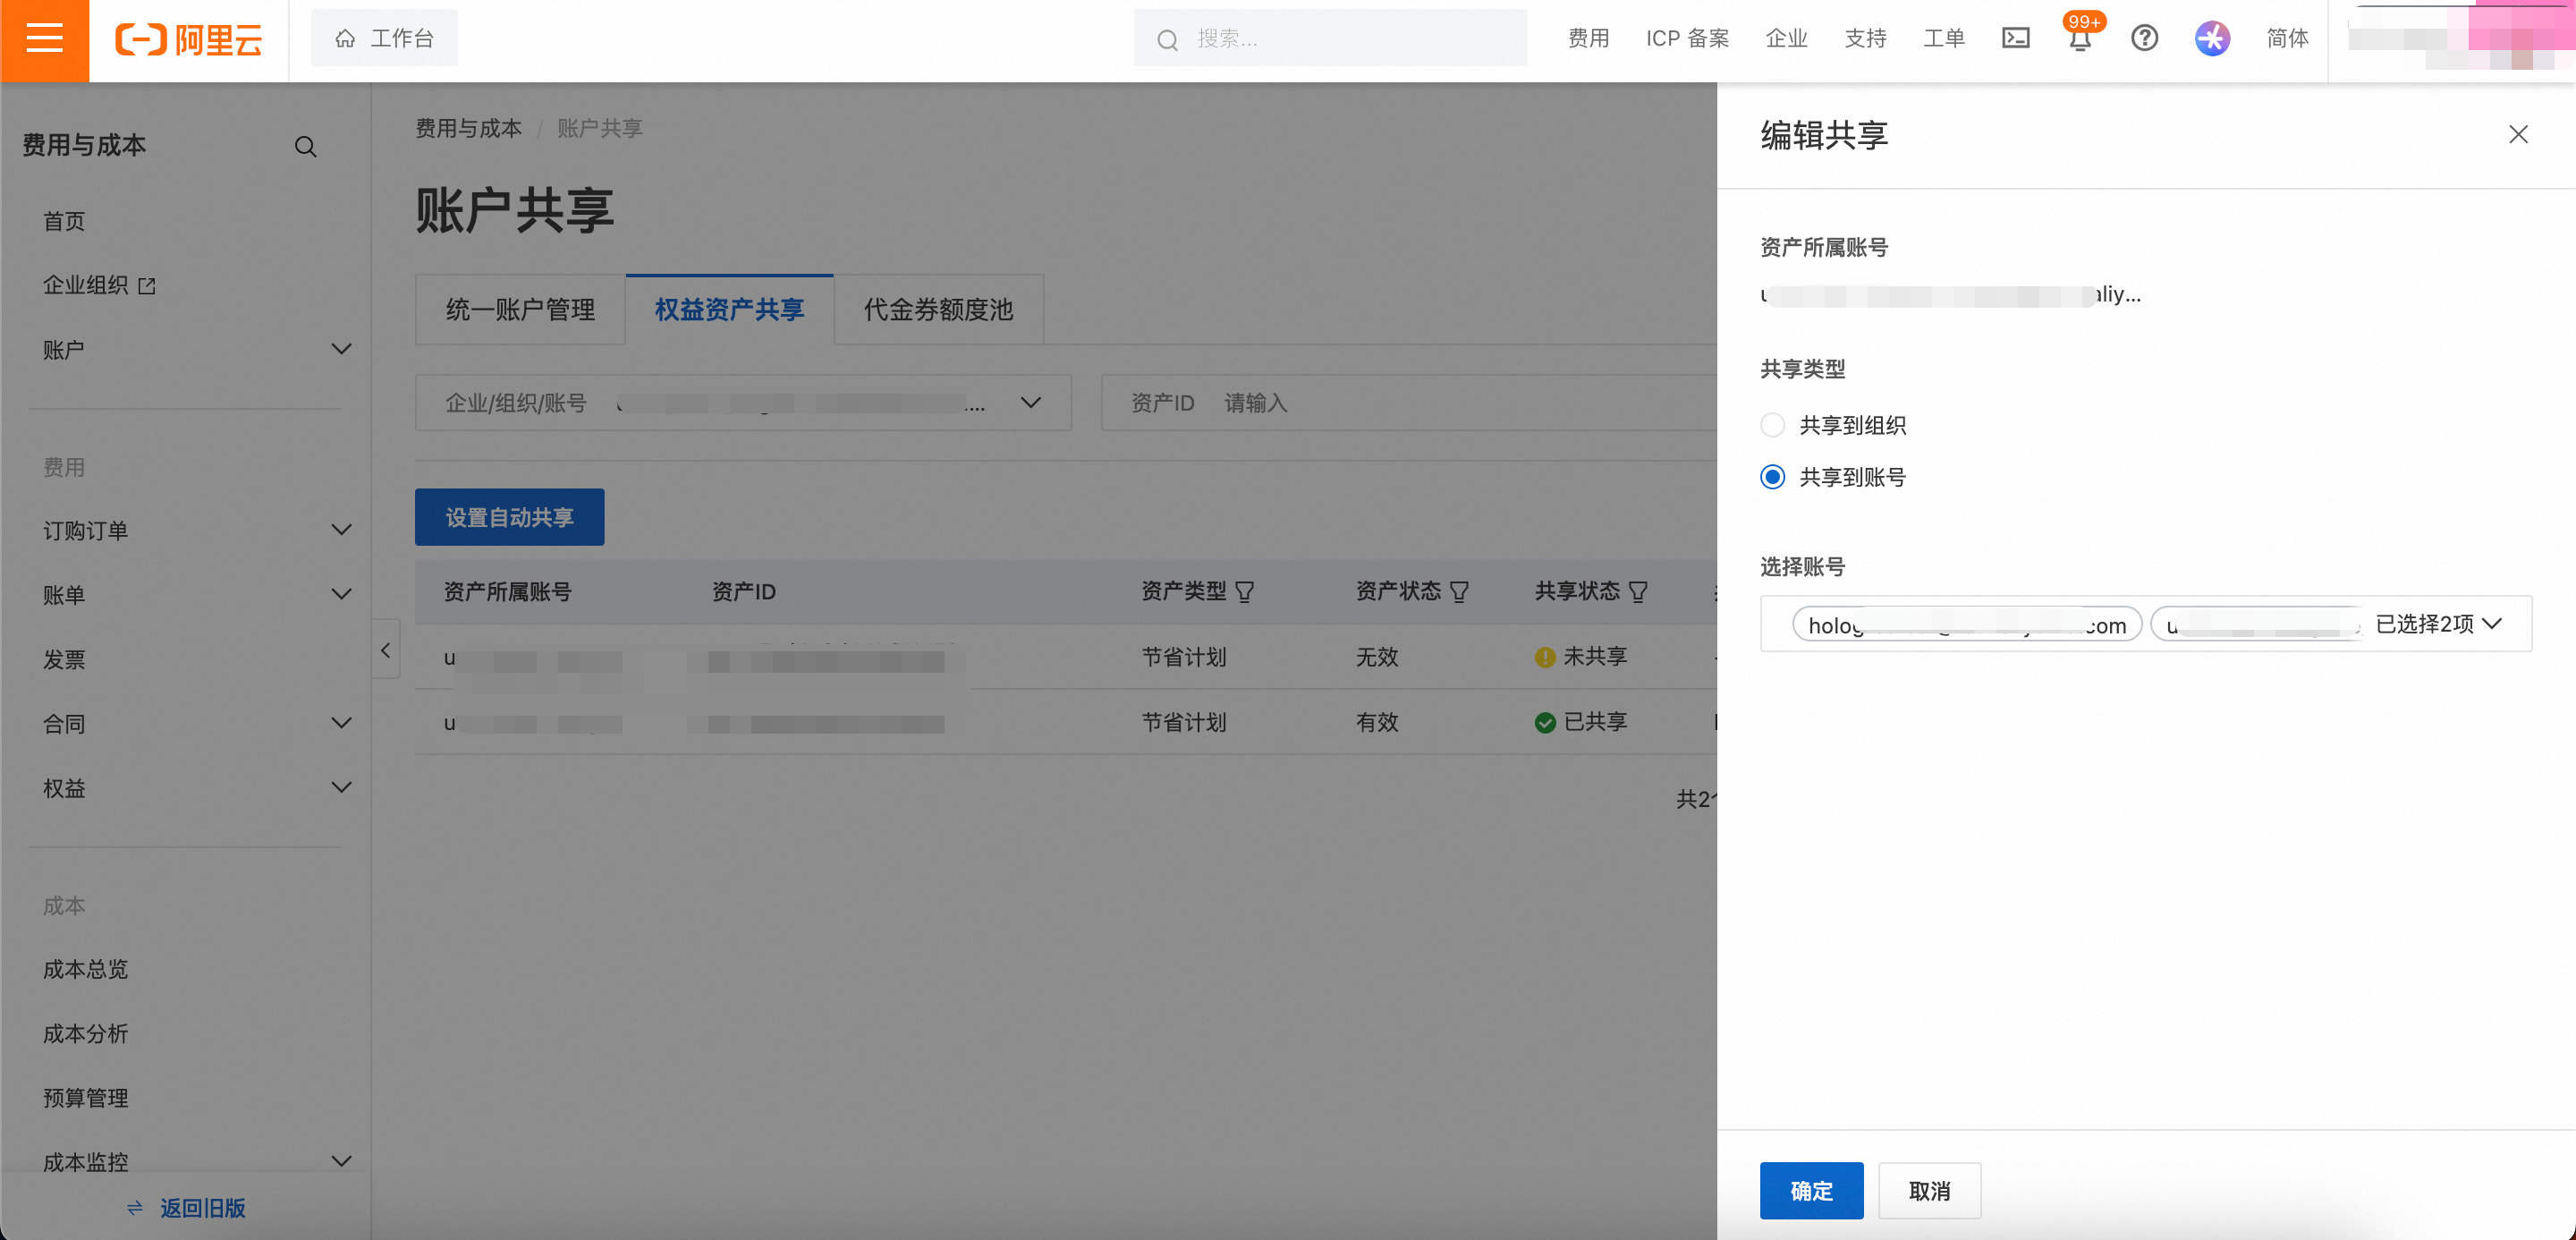
Task: Close the 编辑共享 panel
Action: coord(2518,135)
